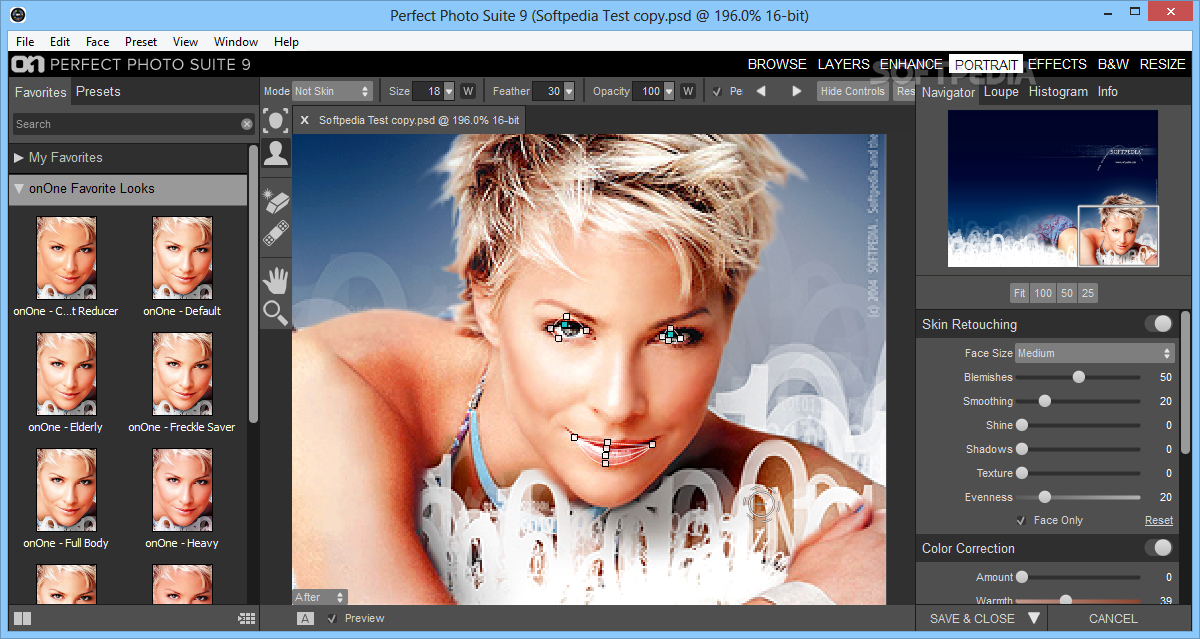
Task: Select the Hand pan tool
Action: coord(276,279)
